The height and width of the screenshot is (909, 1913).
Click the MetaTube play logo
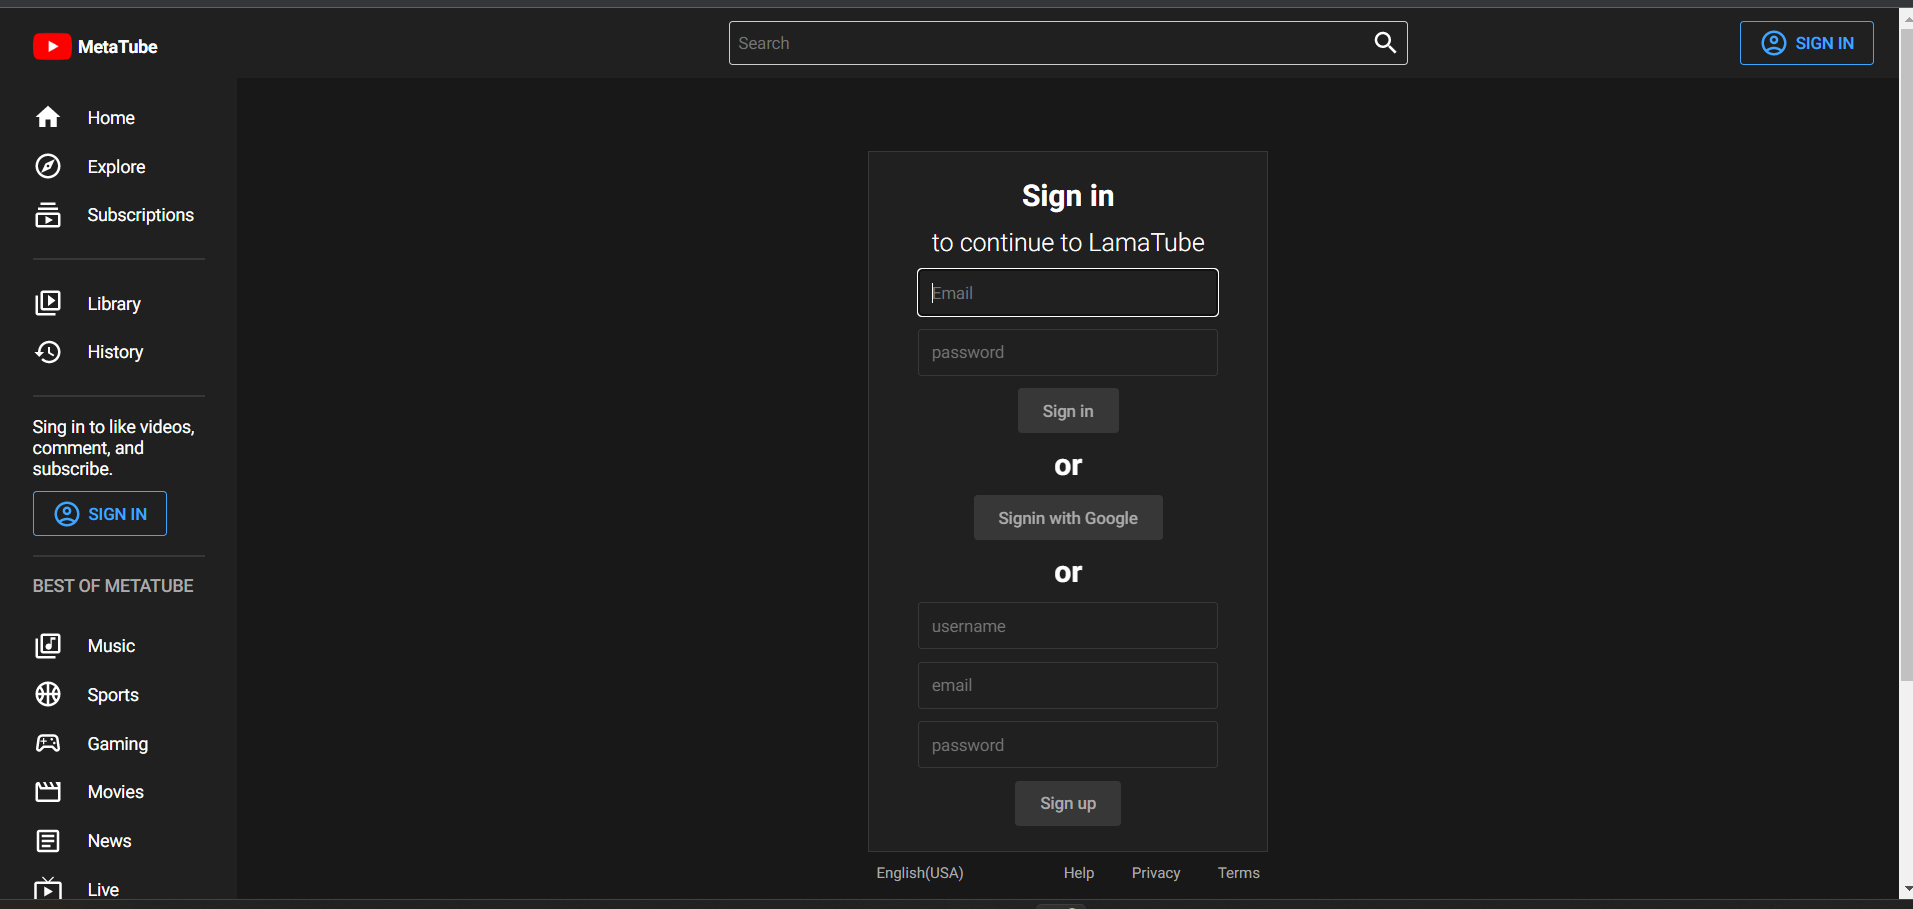(x=52, y=46)
